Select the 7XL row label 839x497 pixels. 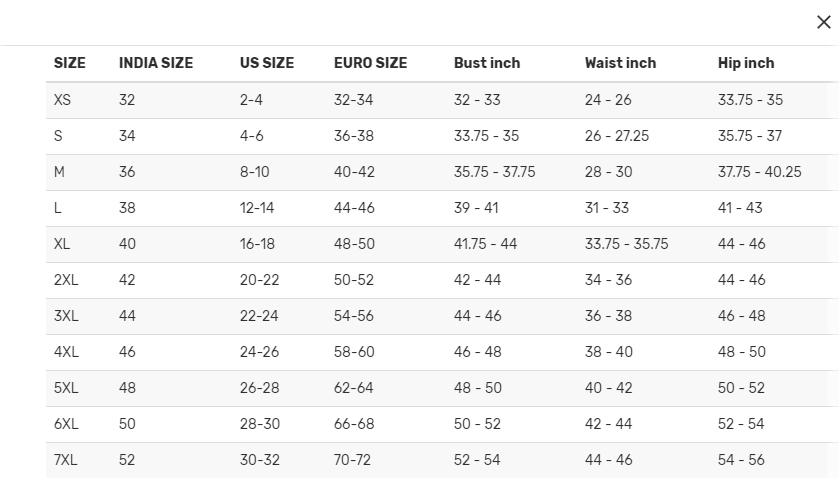pyautogui.click(x=65, y=460)
